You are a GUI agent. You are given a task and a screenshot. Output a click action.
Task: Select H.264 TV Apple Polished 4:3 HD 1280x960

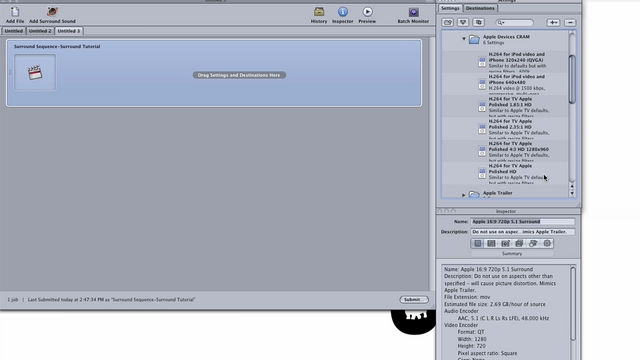click(x=505, y=152)
